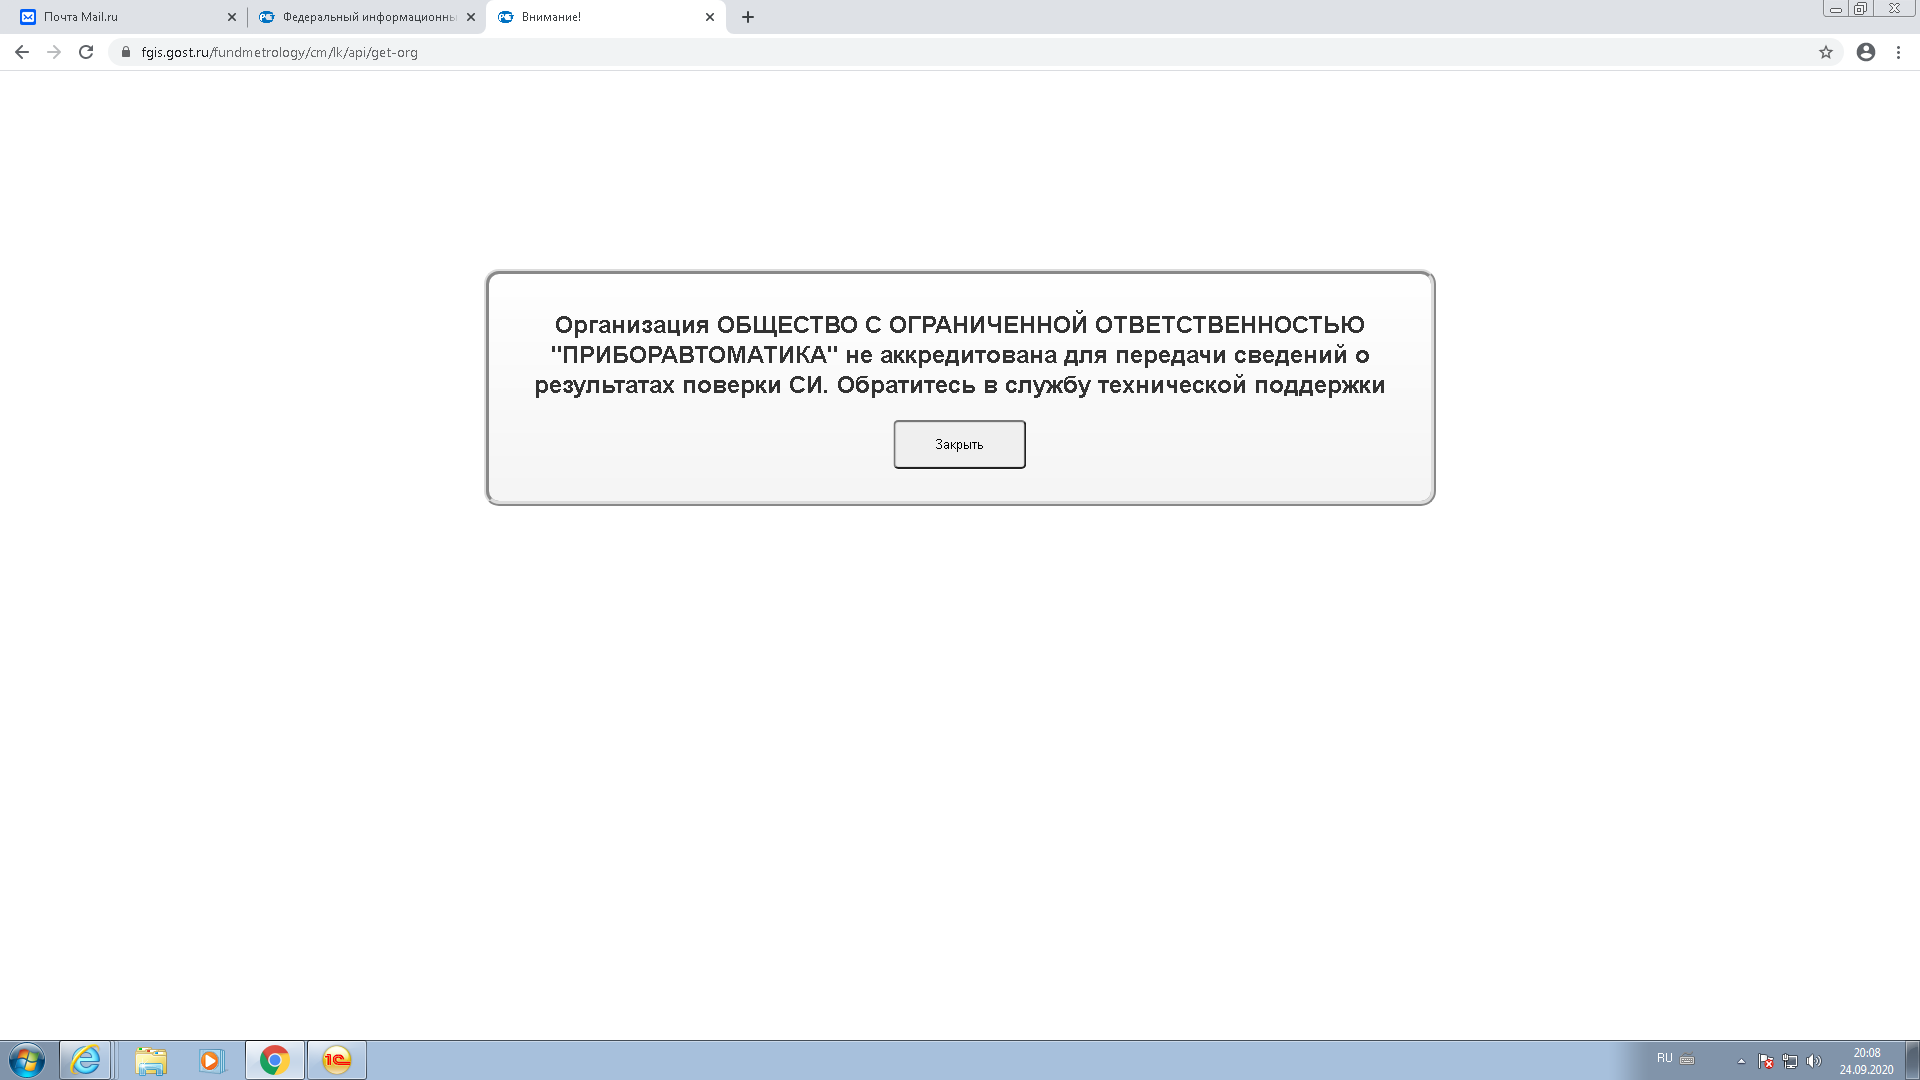The width and height of the screenshot is (1920, 1080).
Task: Click the Закрыть button in the dialog
Action: 959,444
